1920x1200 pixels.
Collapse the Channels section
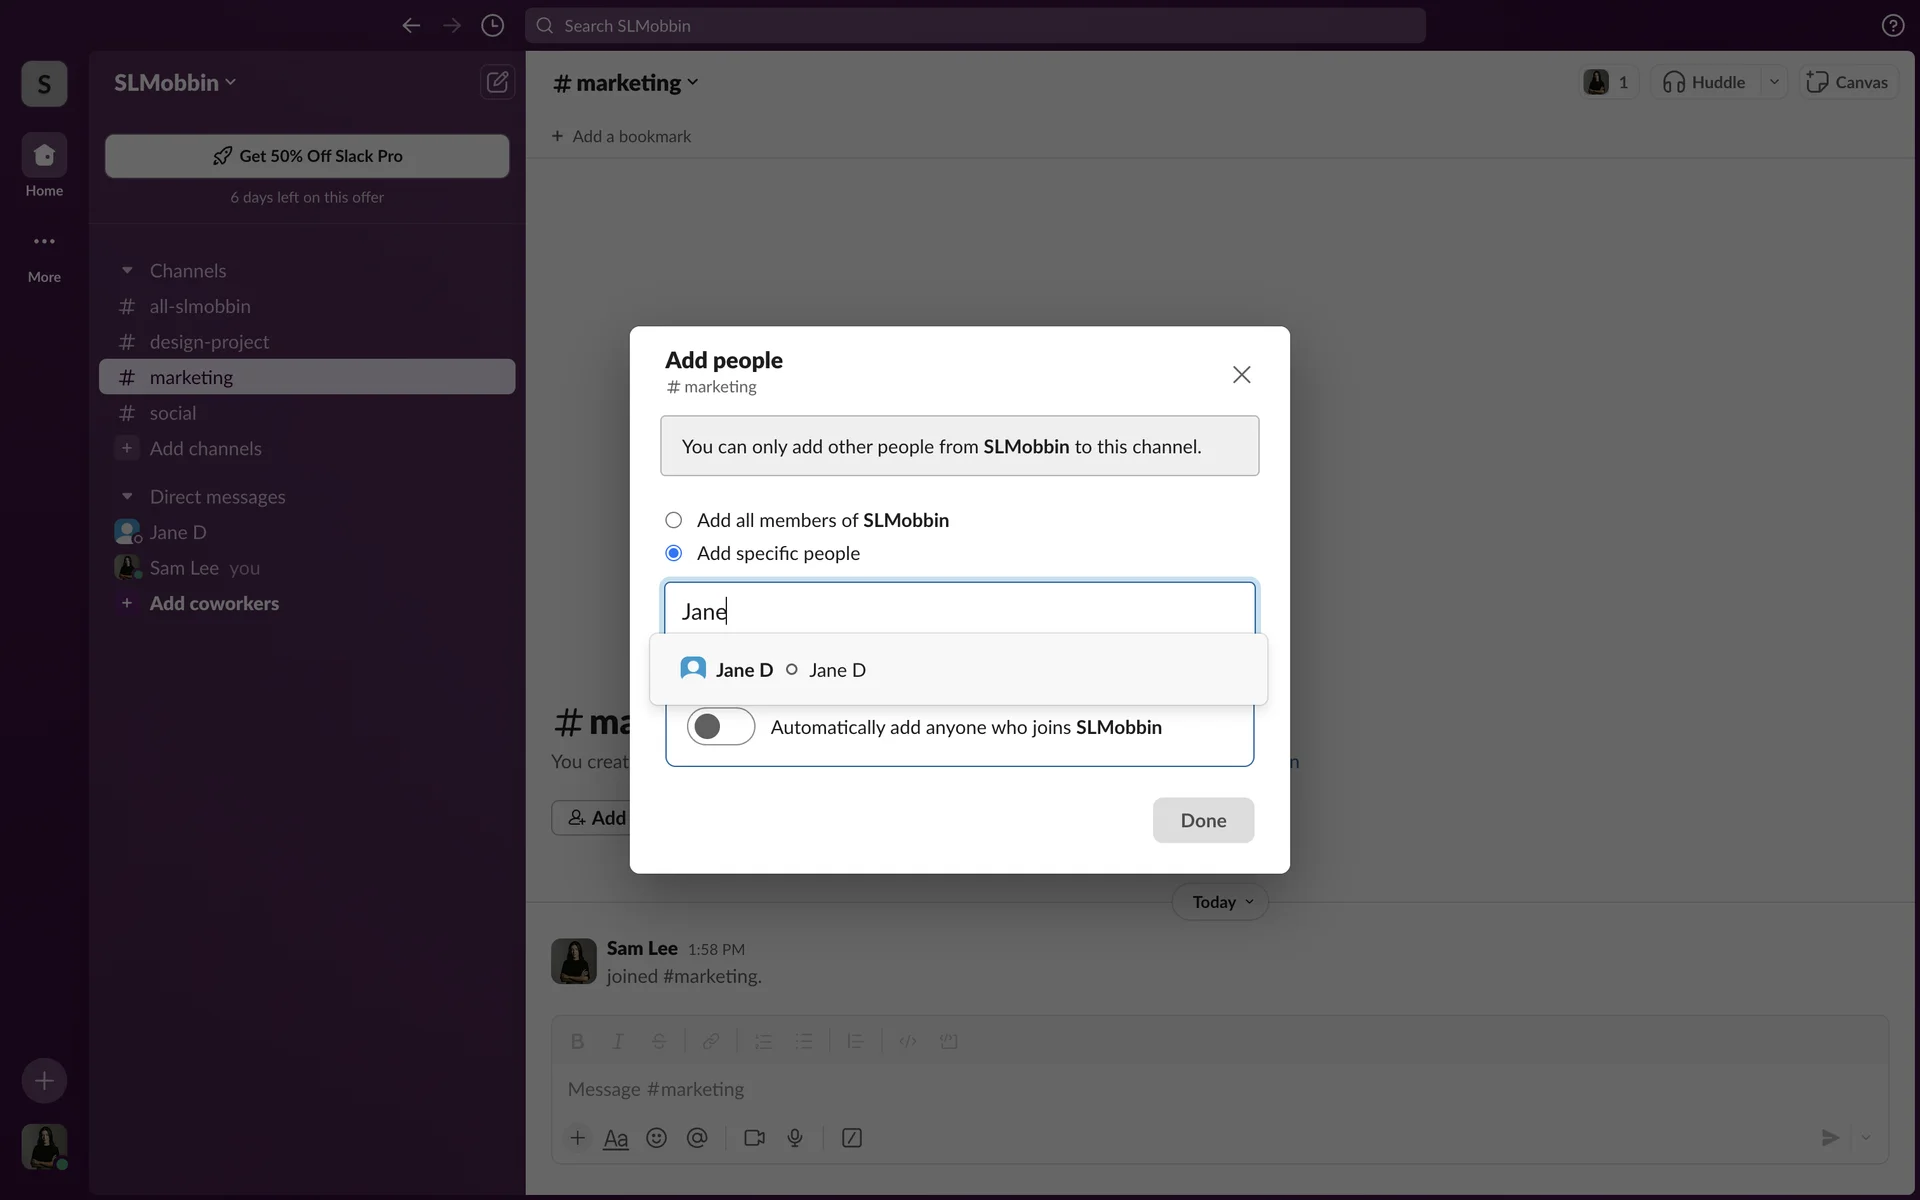click(127, 271)
